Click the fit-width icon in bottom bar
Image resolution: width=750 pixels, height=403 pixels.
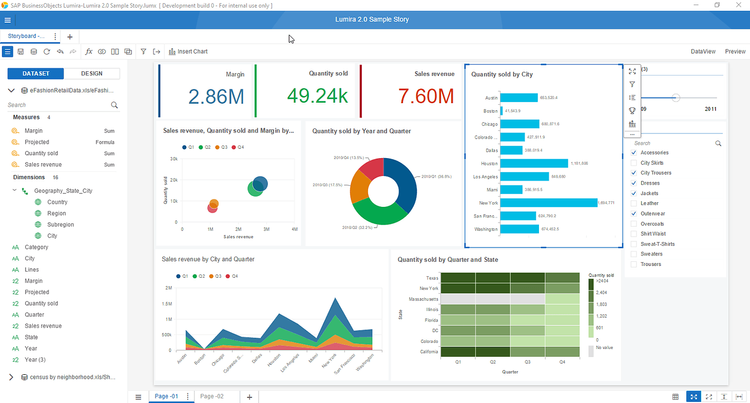(x=739, y=397)
